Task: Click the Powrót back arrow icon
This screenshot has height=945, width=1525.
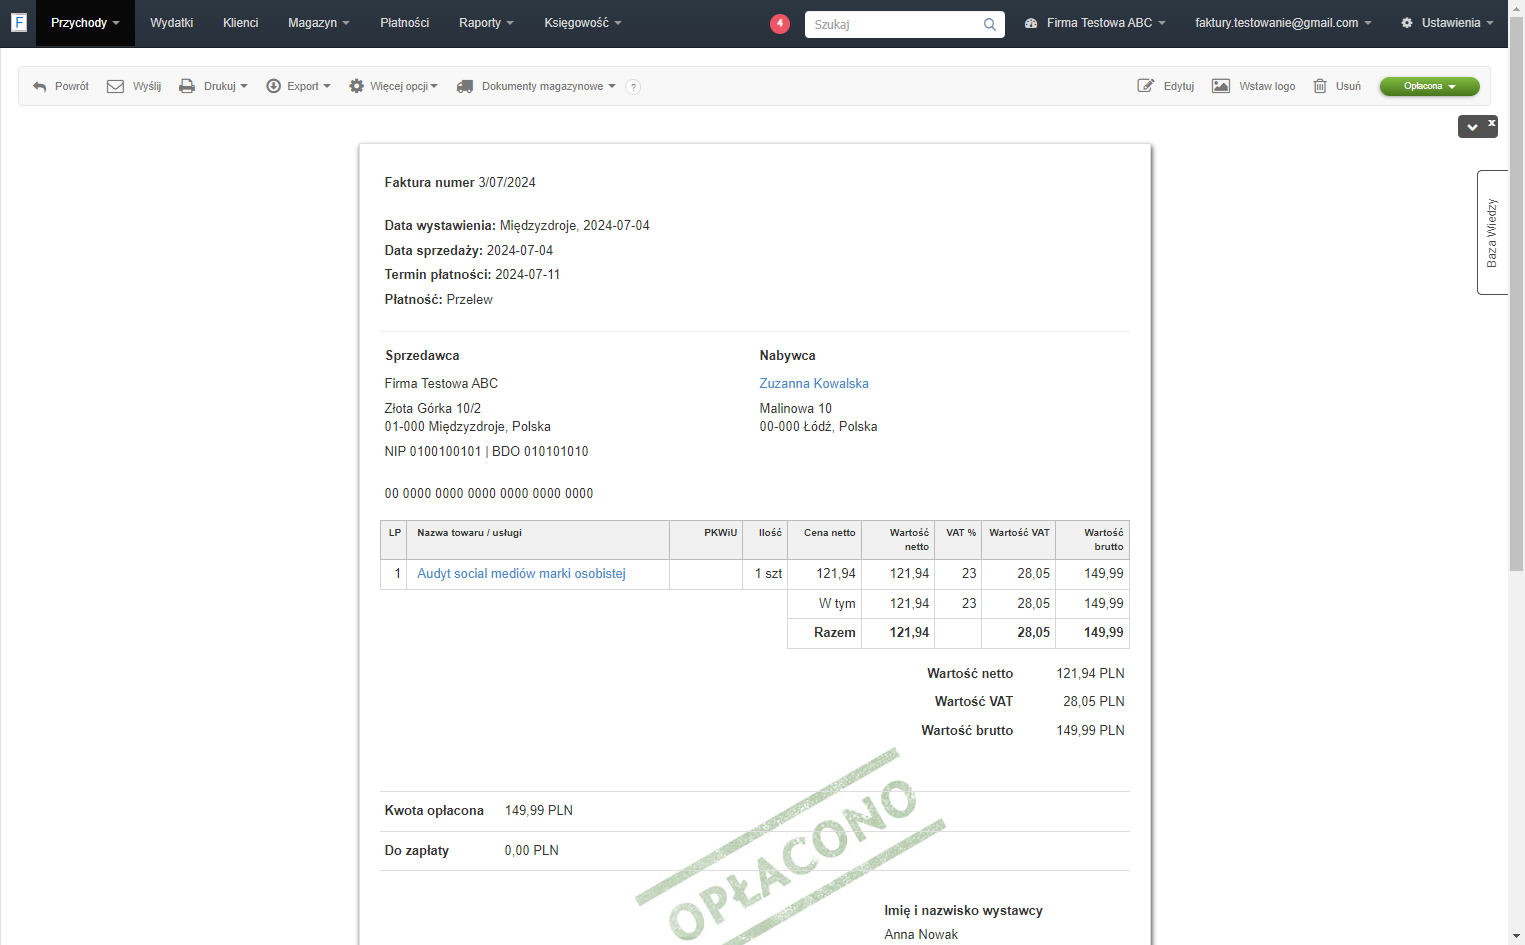Action: coord(40,86)
